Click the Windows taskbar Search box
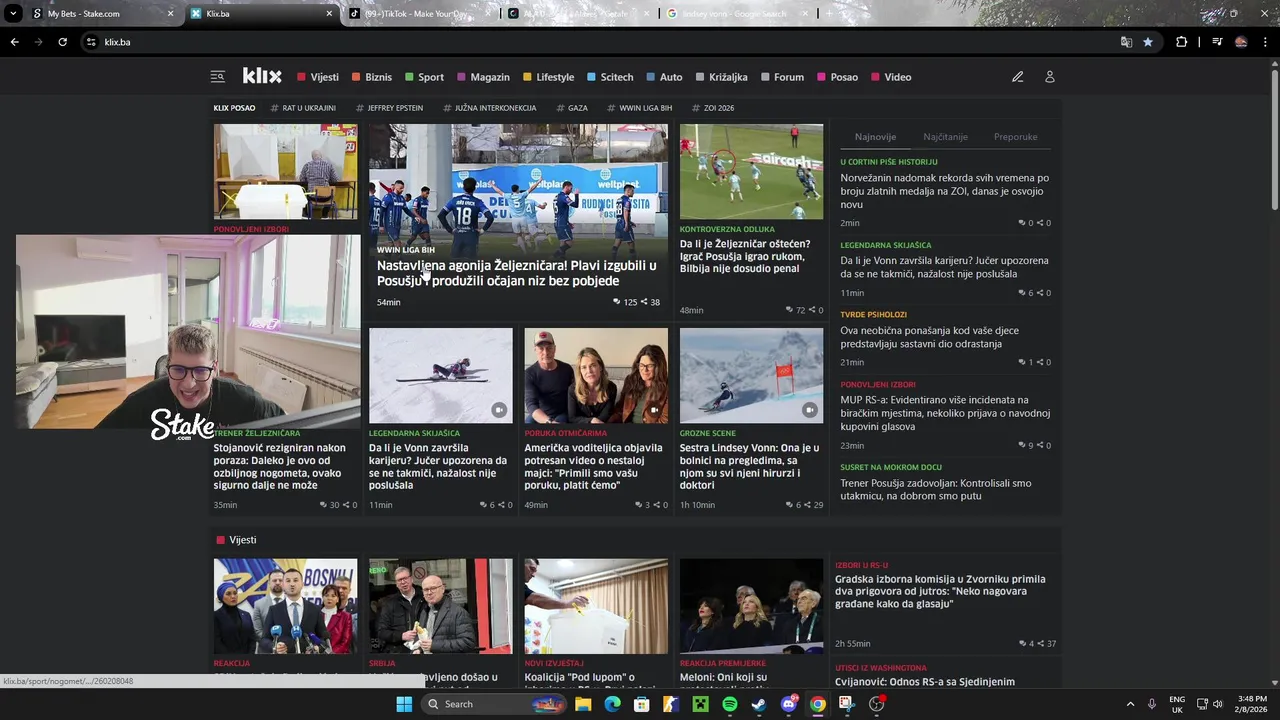 (x=495, y=704)
